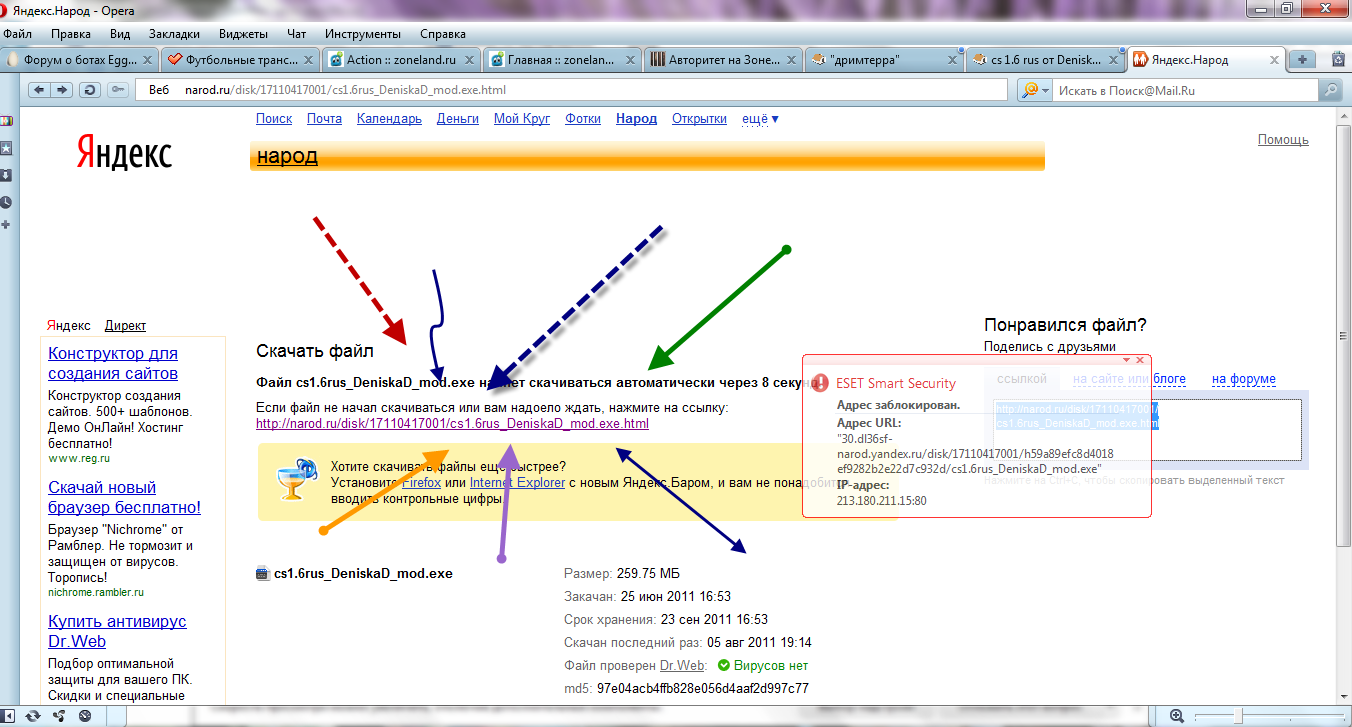Open the Открытки link

699,119
